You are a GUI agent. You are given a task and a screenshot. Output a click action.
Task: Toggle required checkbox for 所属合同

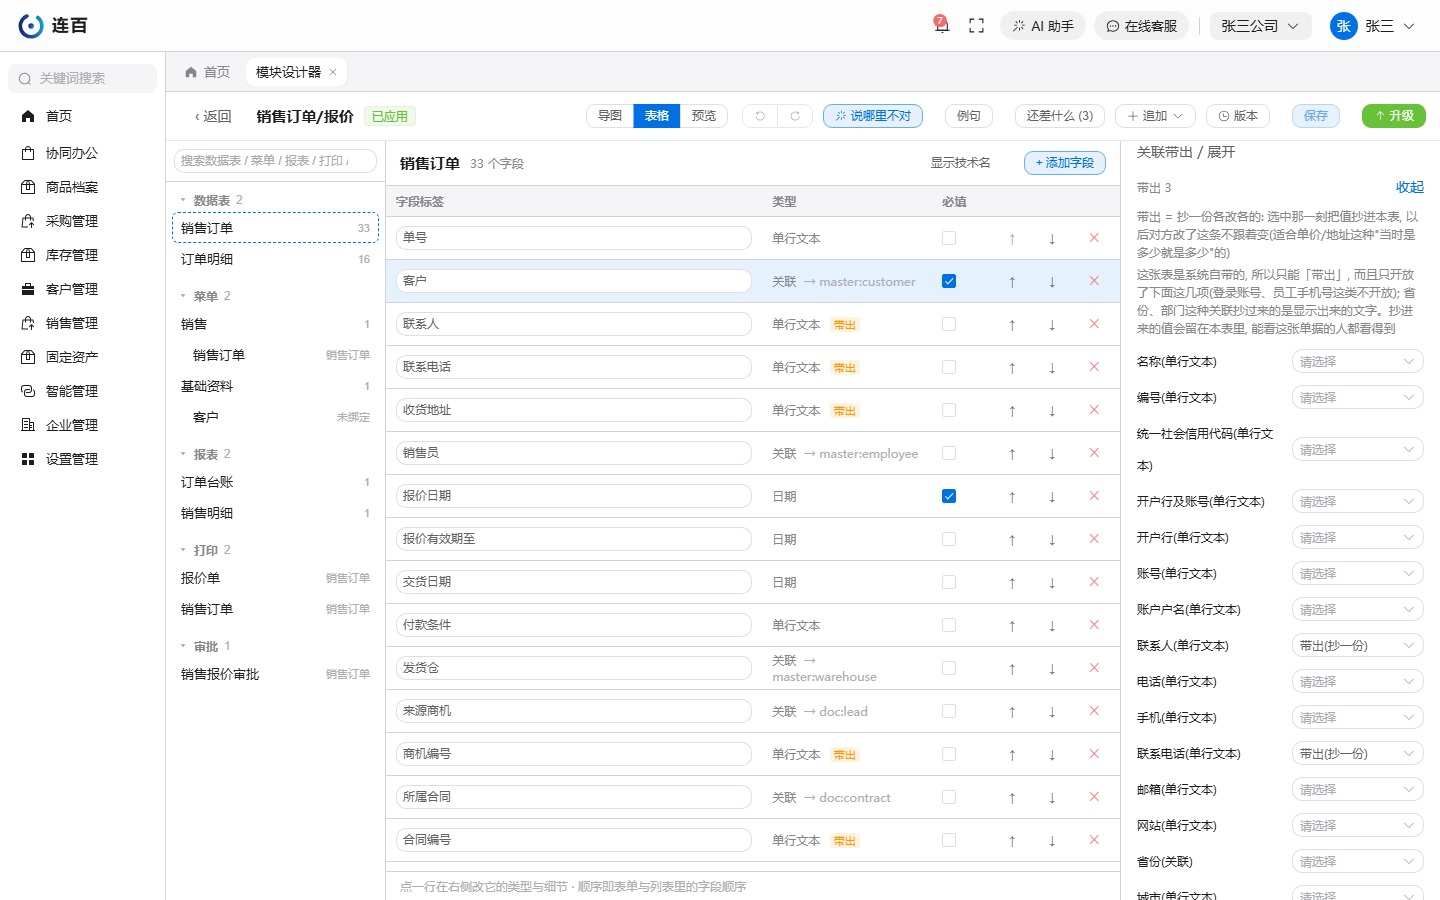point(949,797)
